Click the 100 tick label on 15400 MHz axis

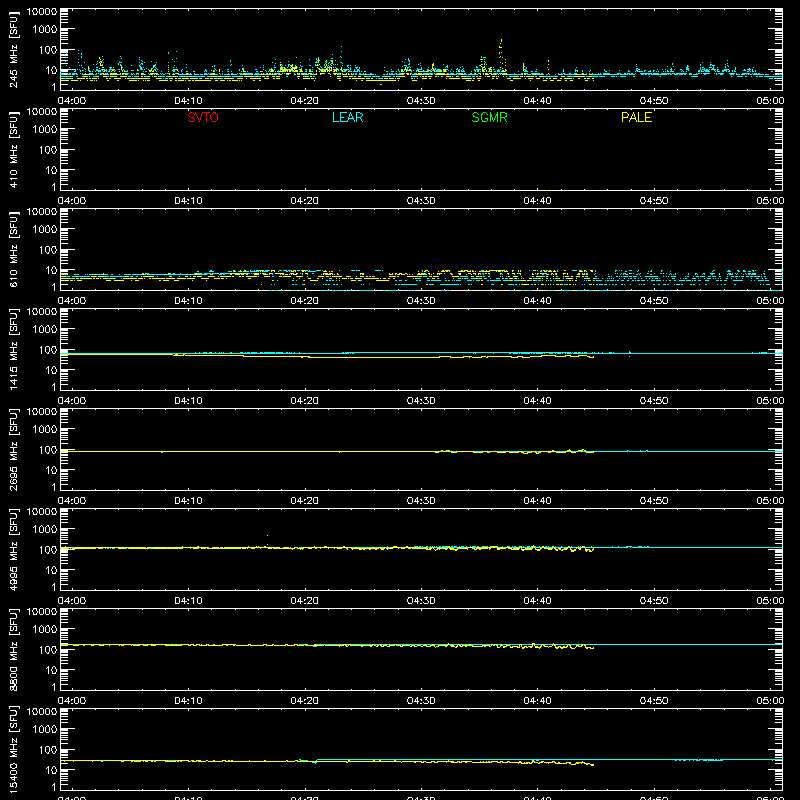tap(48, 749)
